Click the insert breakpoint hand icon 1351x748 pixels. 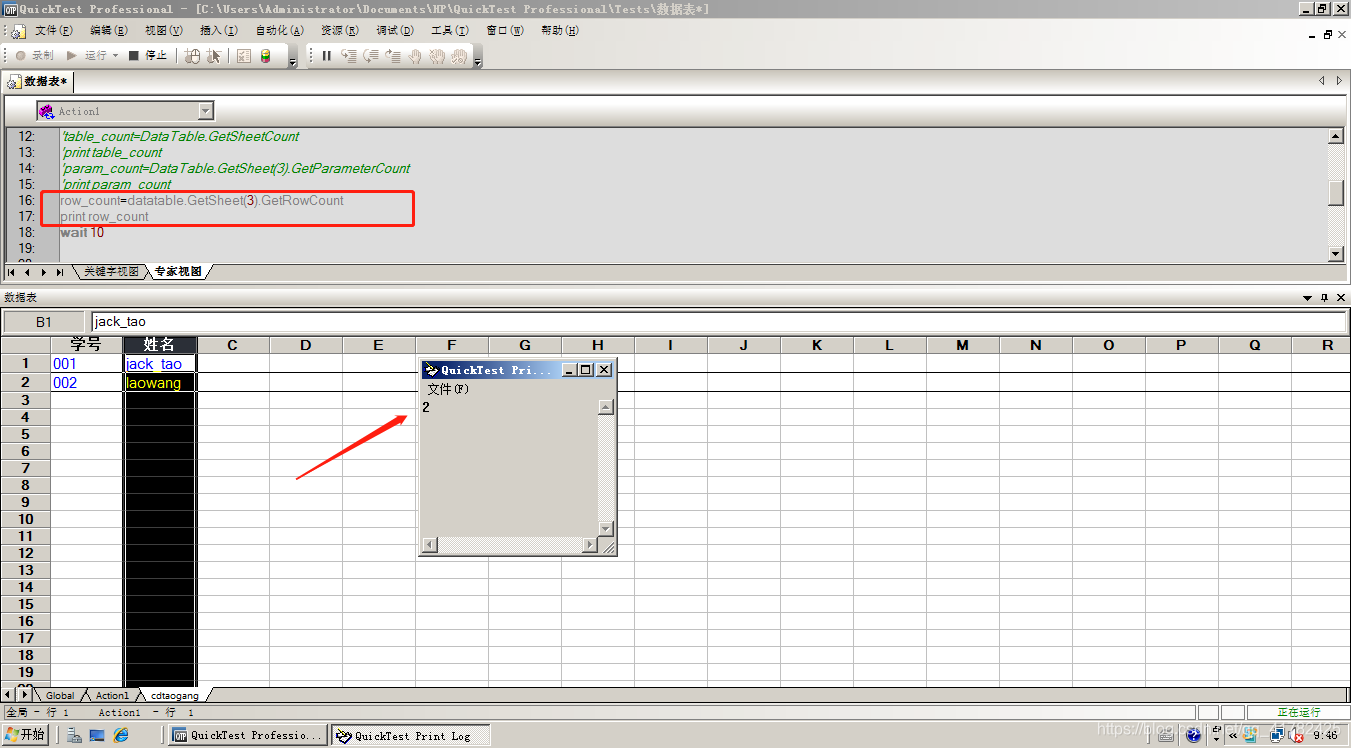click(415, 56)
